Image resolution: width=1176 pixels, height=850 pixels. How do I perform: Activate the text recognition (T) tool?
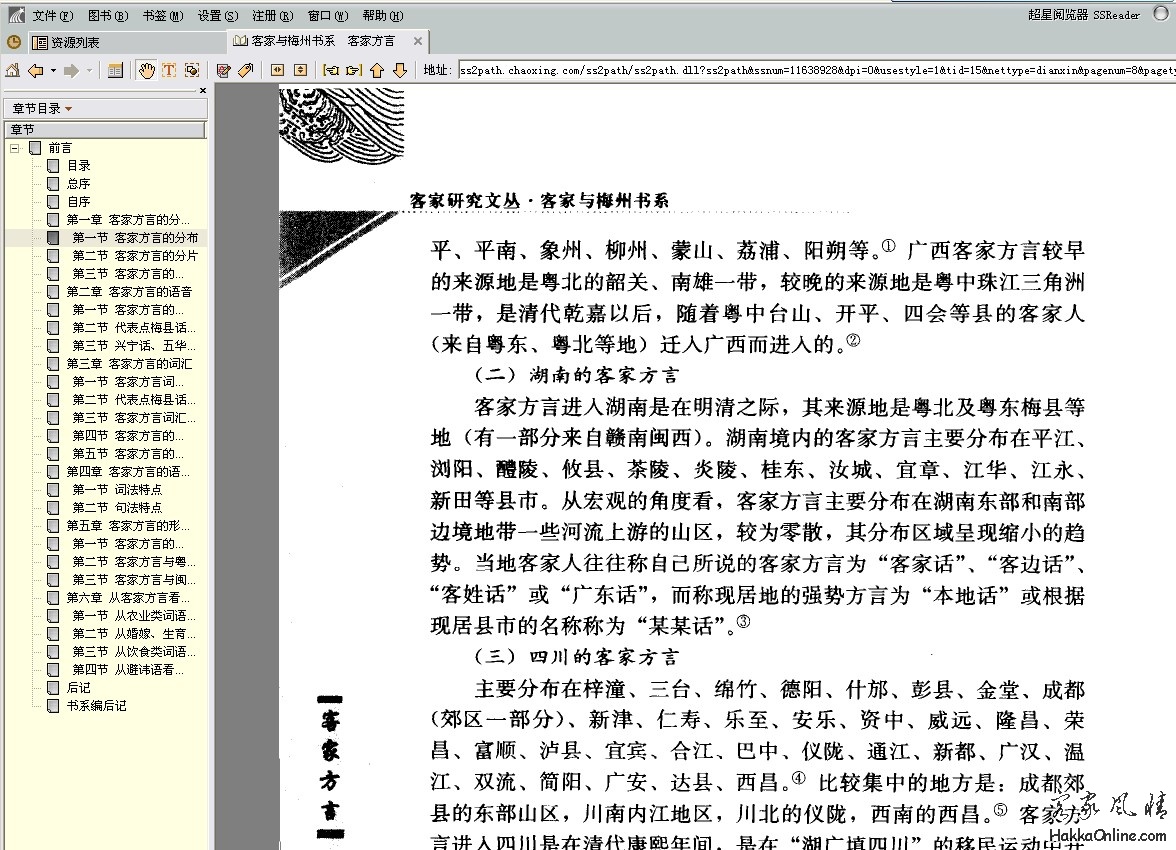[169, 70]
